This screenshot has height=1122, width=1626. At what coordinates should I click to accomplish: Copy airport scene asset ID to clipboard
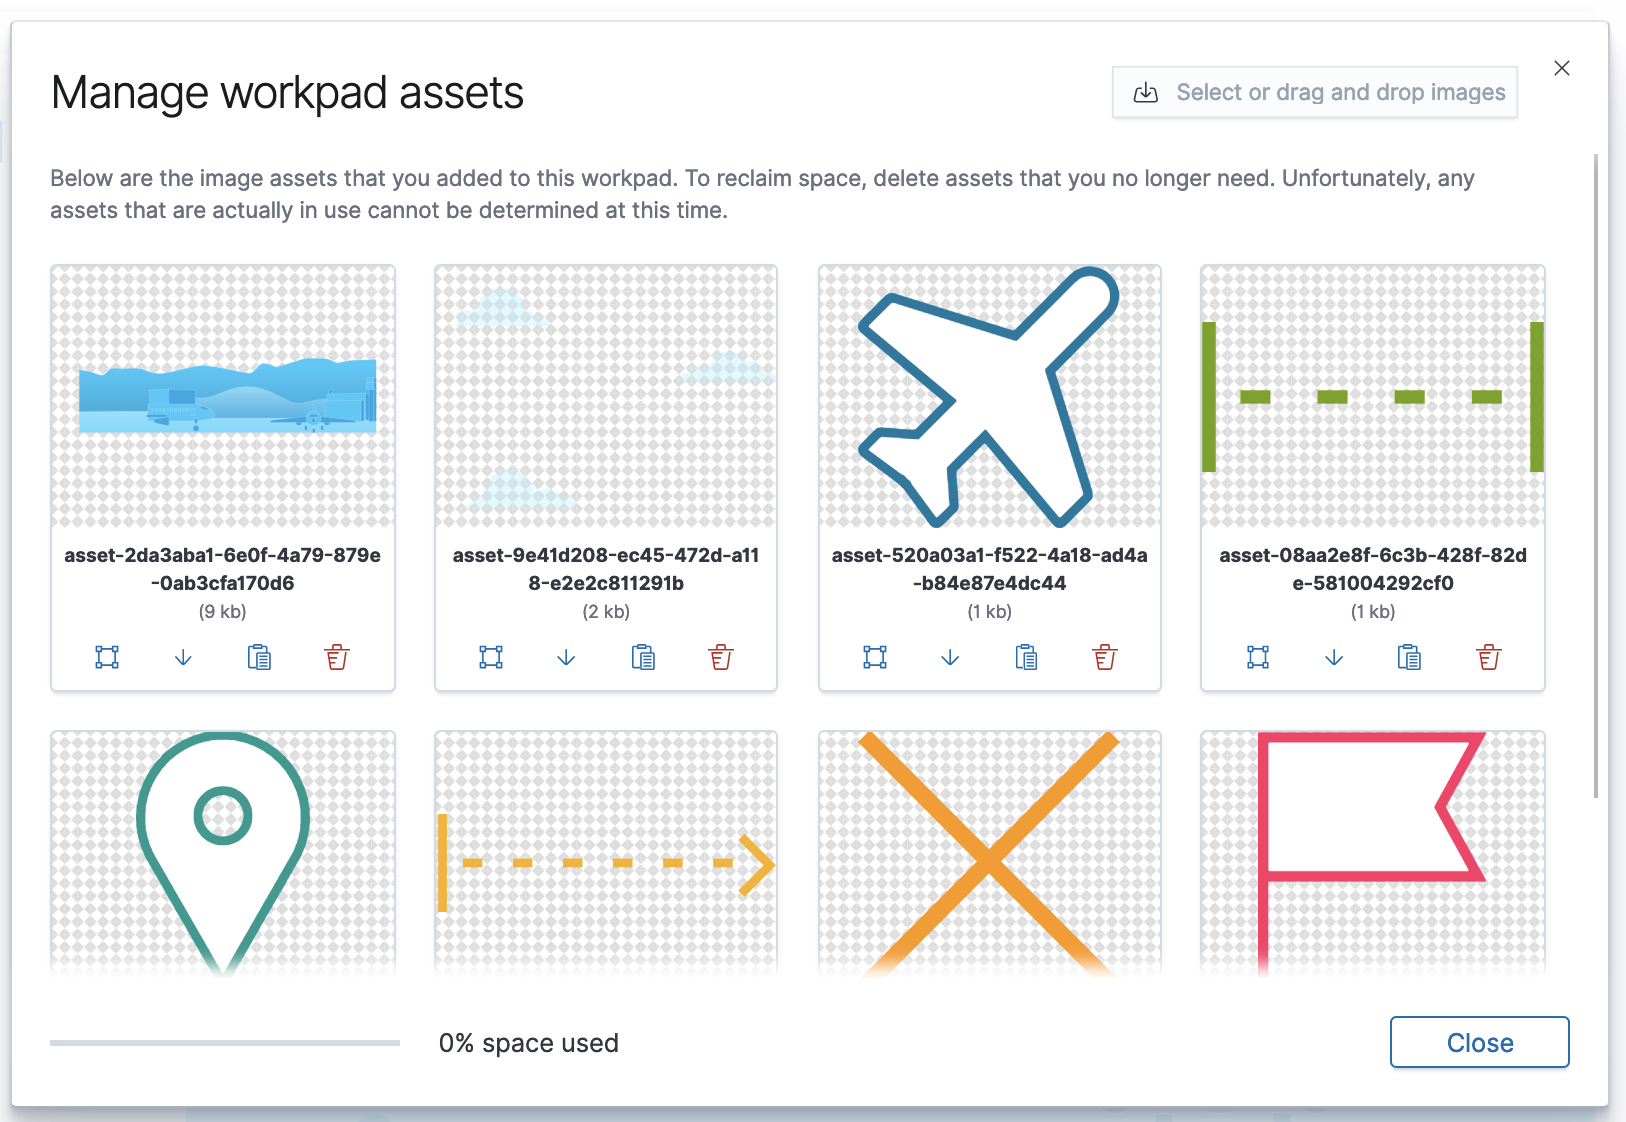[259, 657]
